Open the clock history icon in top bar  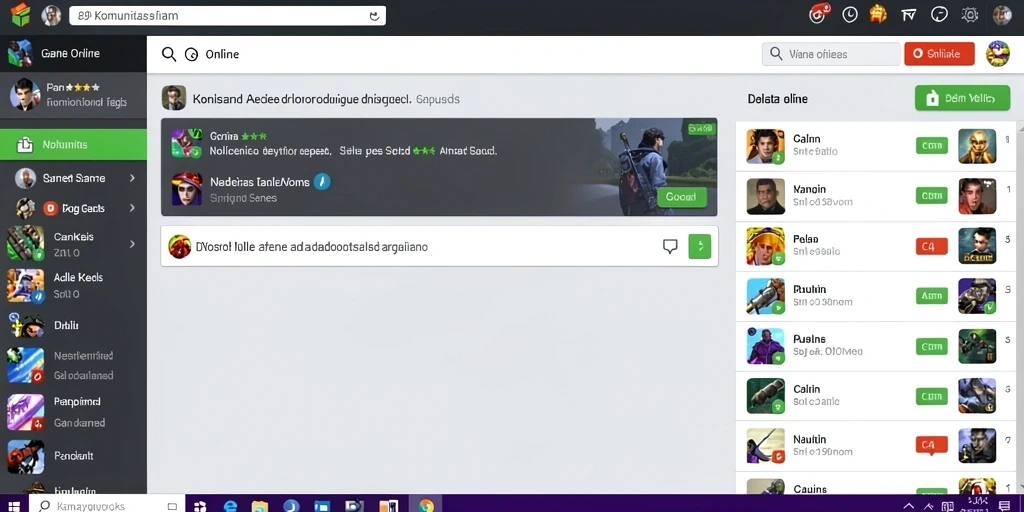(850, 14)
